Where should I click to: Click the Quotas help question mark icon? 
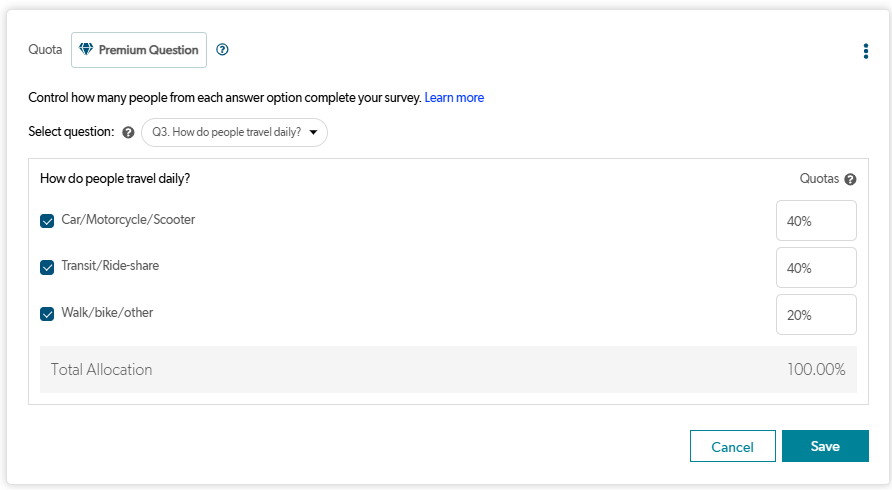(850, 180)
